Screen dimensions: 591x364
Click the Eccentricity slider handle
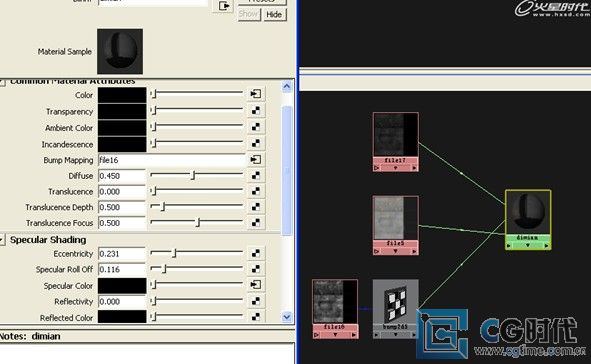[174, 253]
